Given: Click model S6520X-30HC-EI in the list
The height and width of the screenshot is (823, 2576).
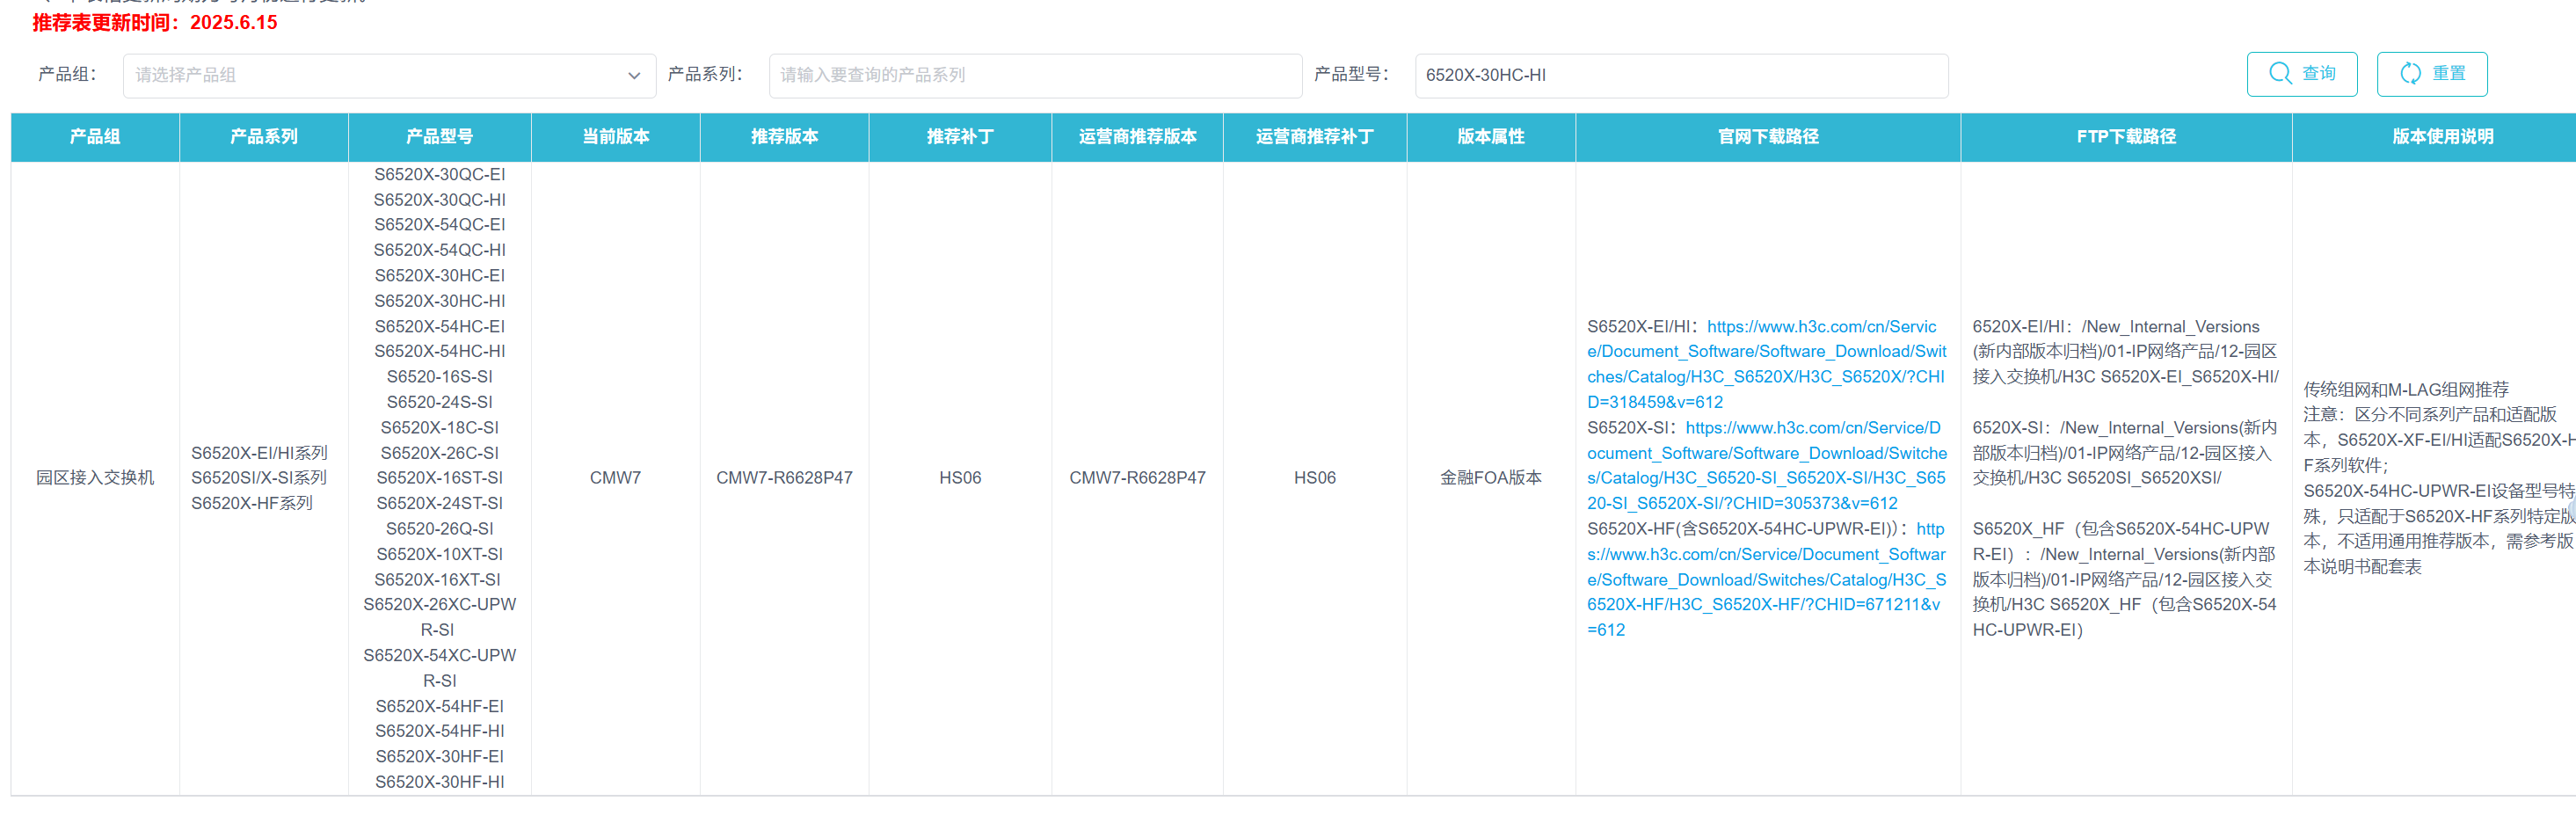Looking at the screenshot, I should coord(440,276).
